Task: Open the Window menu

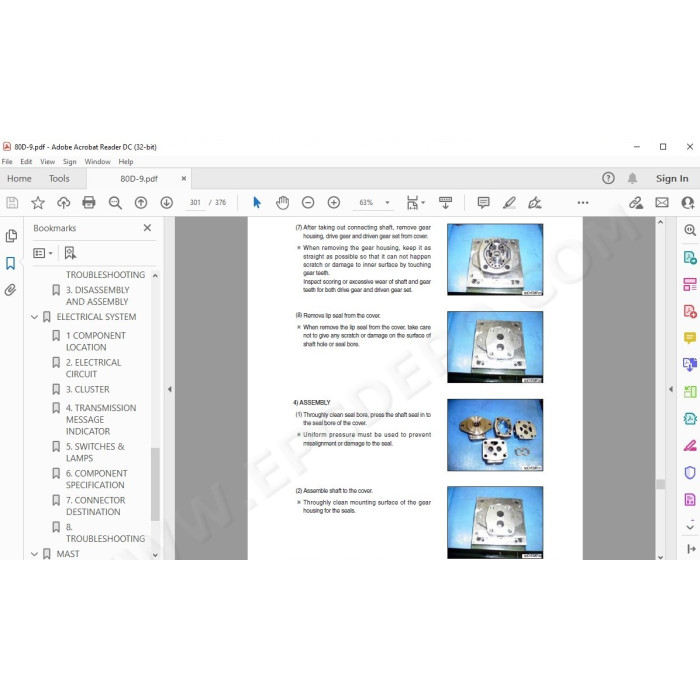Action: coord(97,162)
